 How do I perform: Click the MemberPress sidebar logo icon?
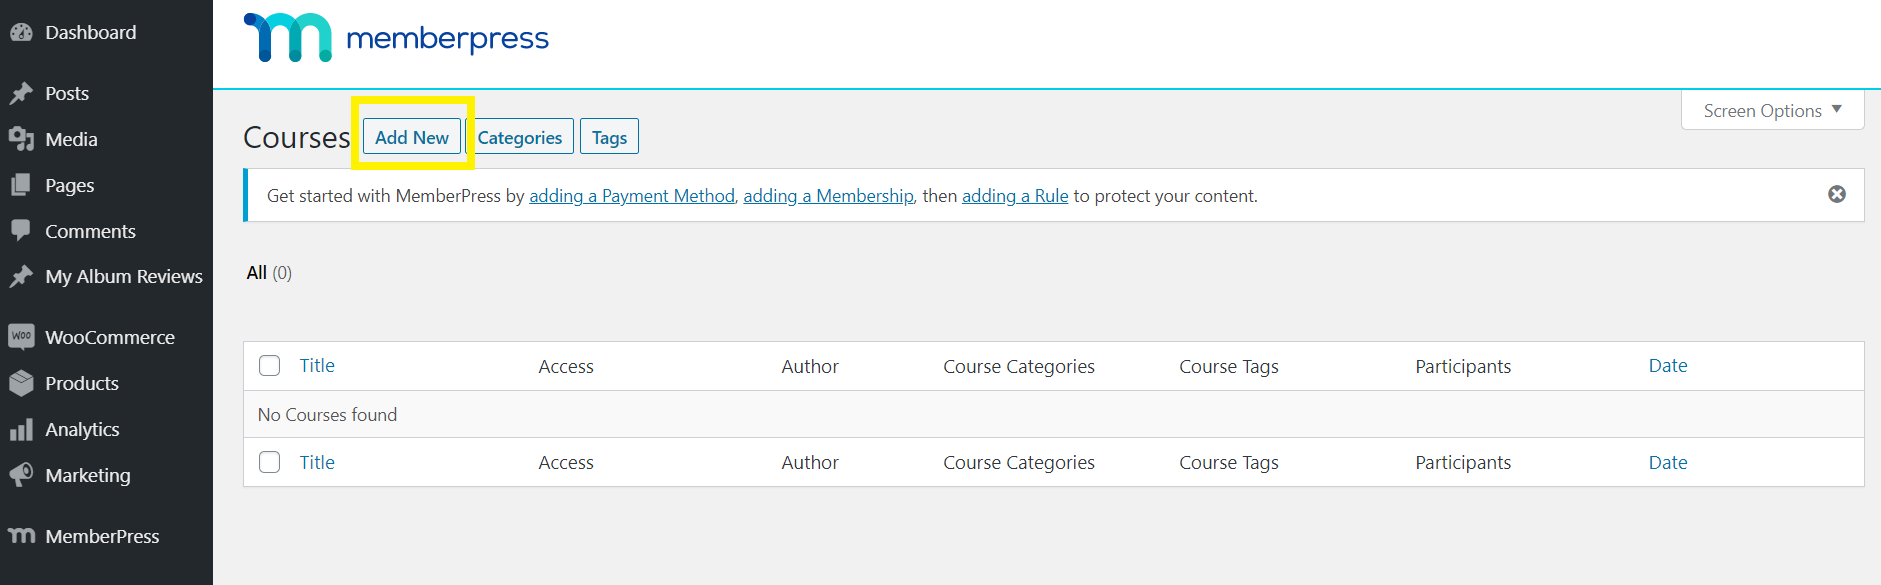coord(22,536)
